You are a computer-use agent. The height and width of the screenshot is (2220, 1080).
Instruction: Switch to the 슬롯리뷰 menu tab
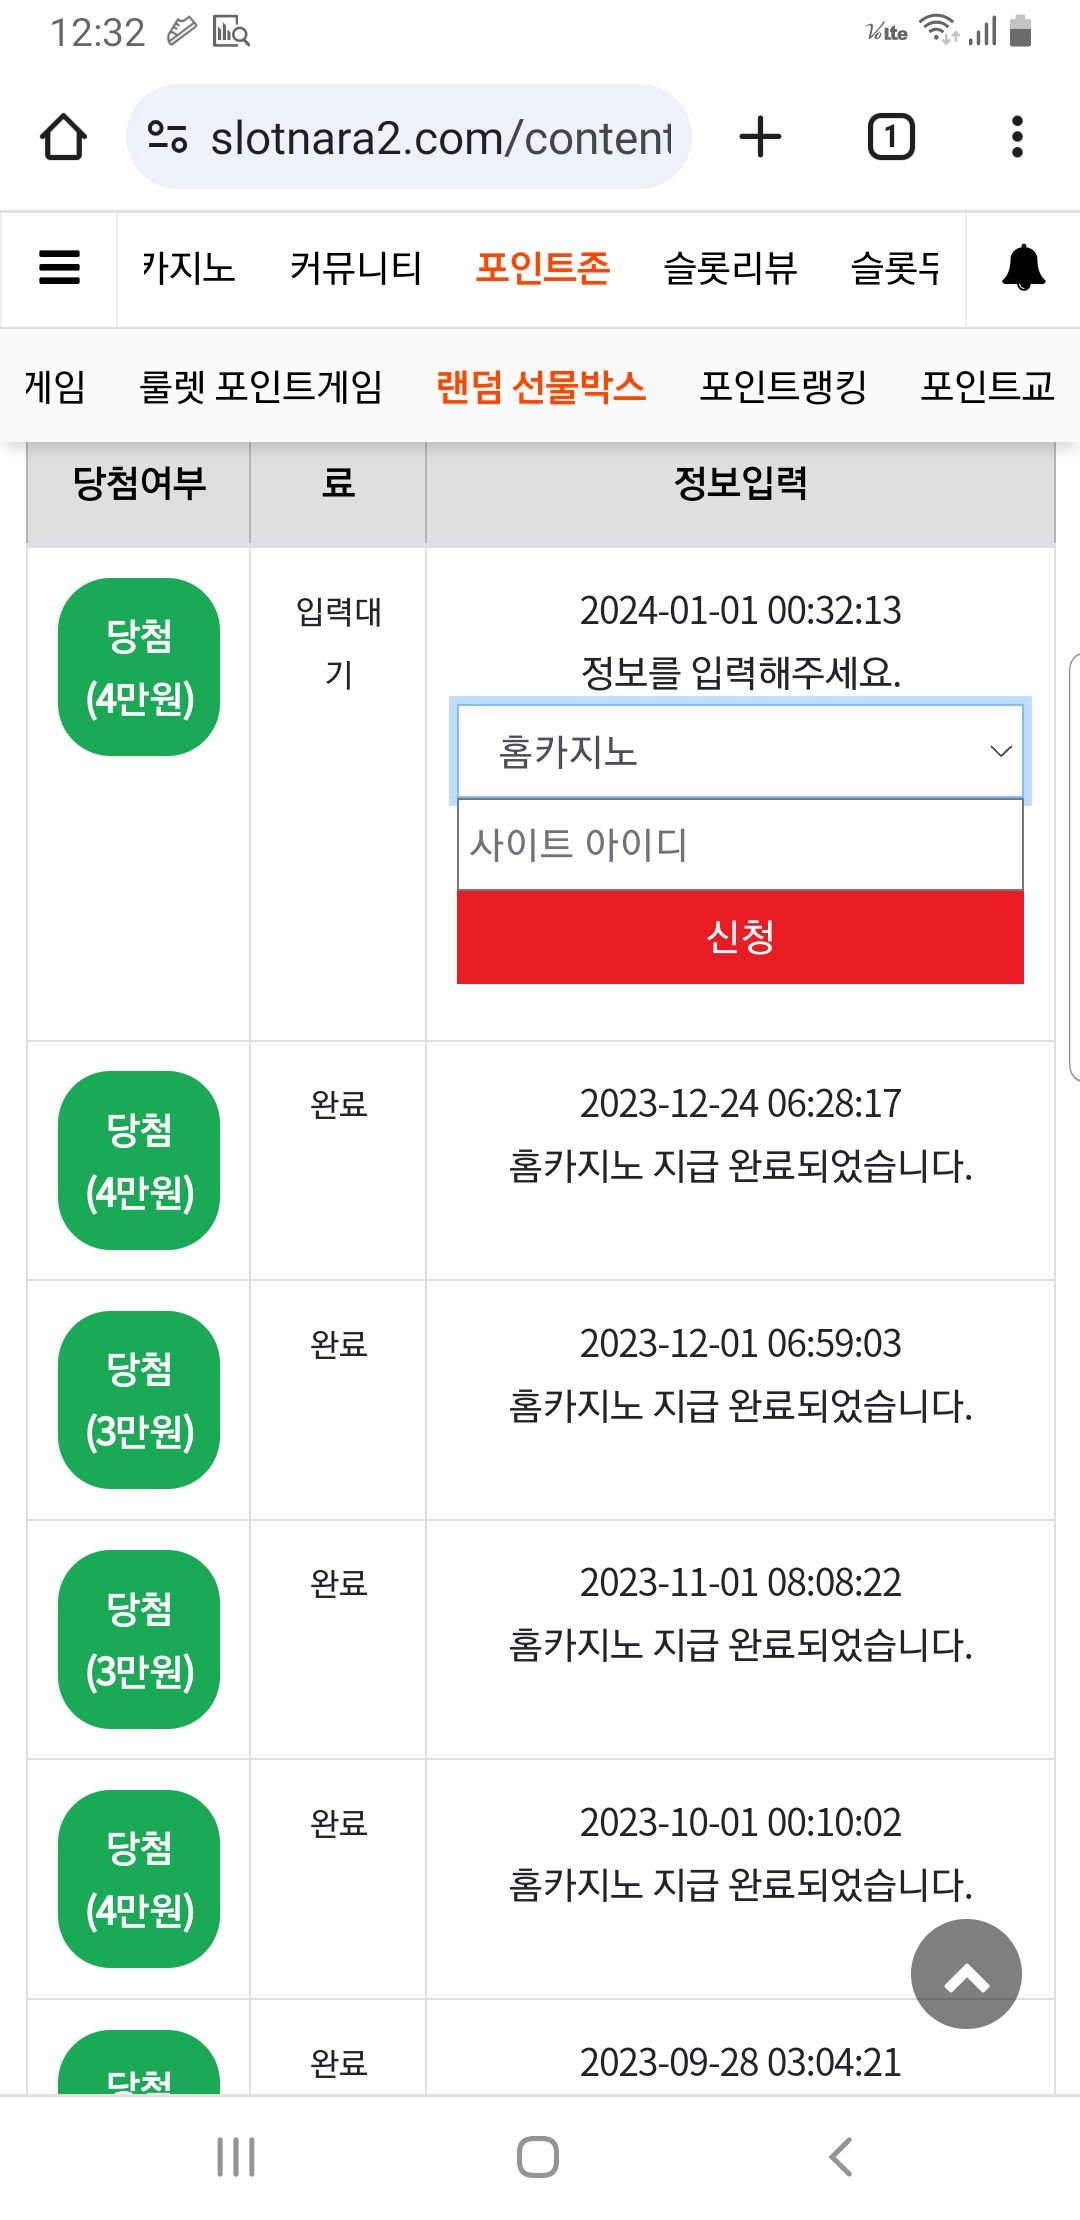tap(730, 268)
